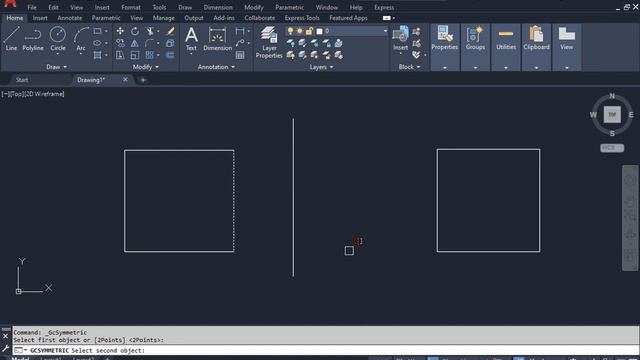
Task: Select the Polyline tool
Action: click(x=33, y=39)
